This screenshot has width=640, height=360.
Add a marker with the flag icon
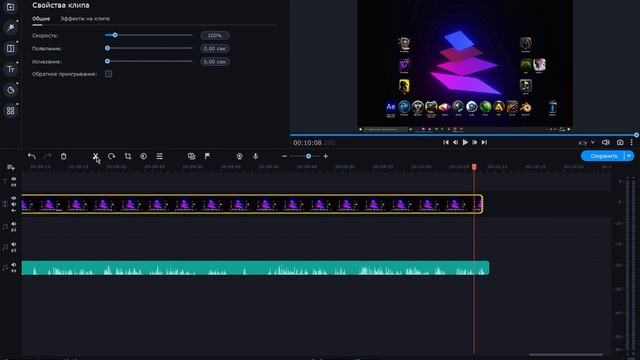coord(207,156)
